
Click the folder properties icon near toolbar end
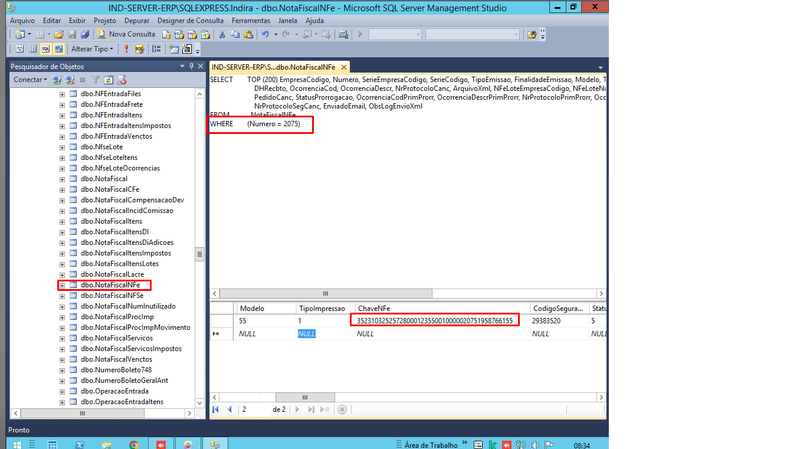tap(532, 34)
